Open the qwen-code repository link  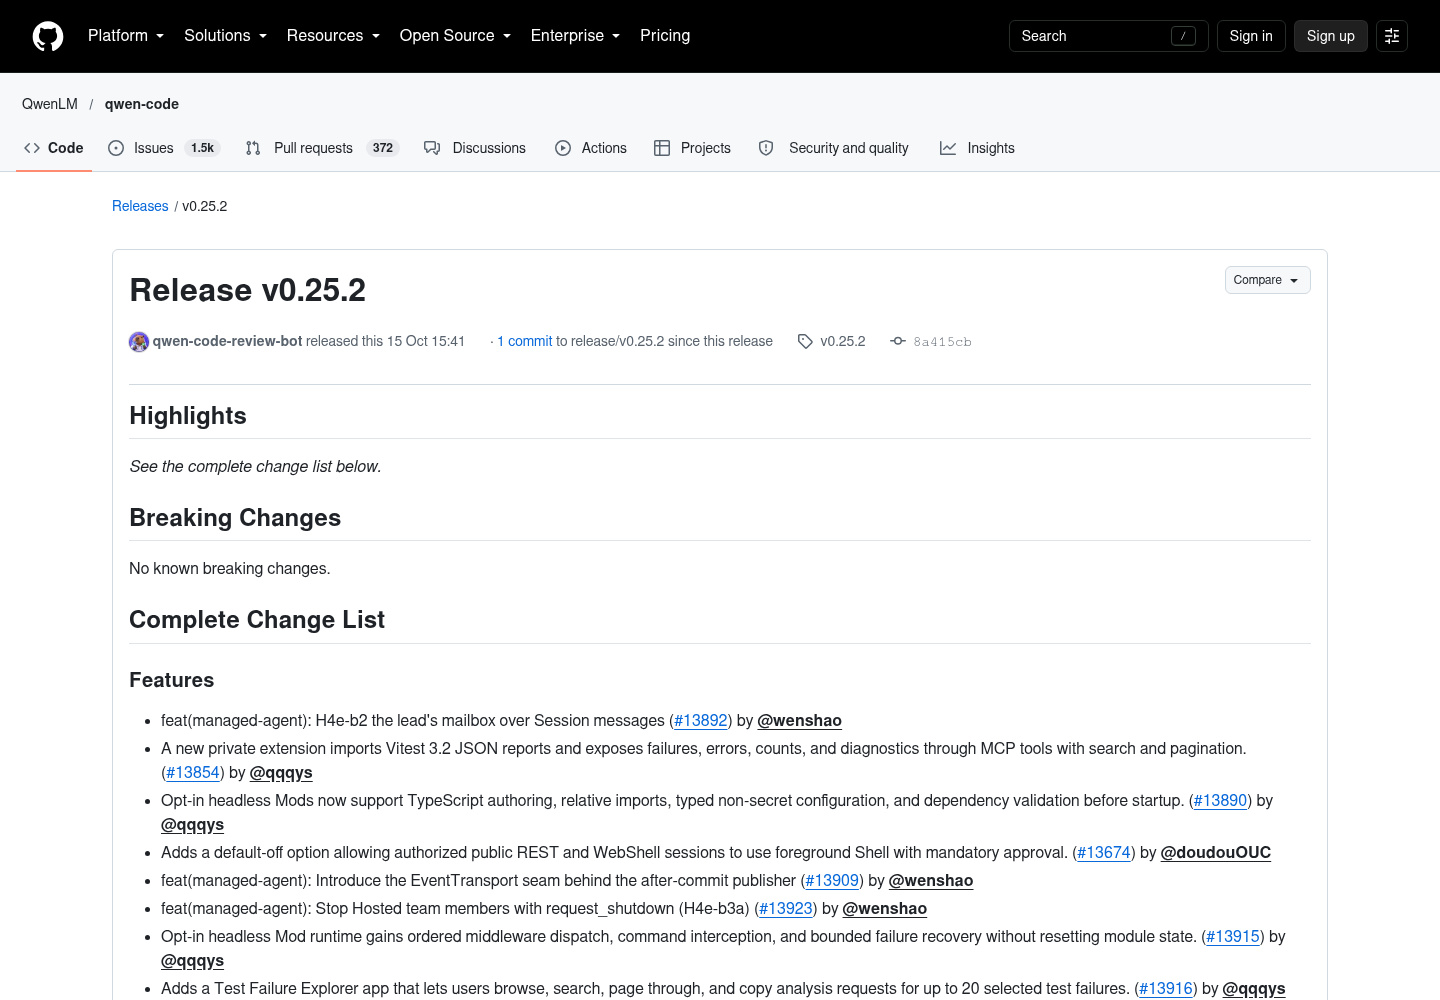tap(142, 104)
